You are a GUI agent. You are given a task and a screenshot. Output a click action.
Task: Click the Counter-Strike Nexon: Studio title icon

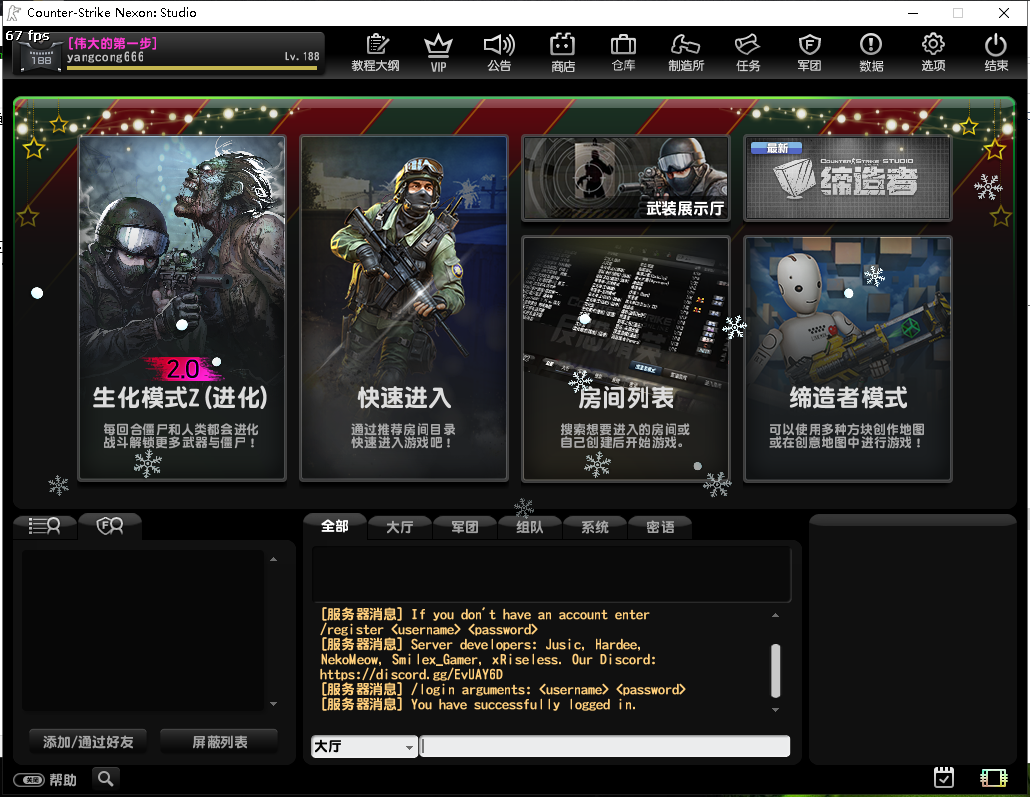coord(13,12)
